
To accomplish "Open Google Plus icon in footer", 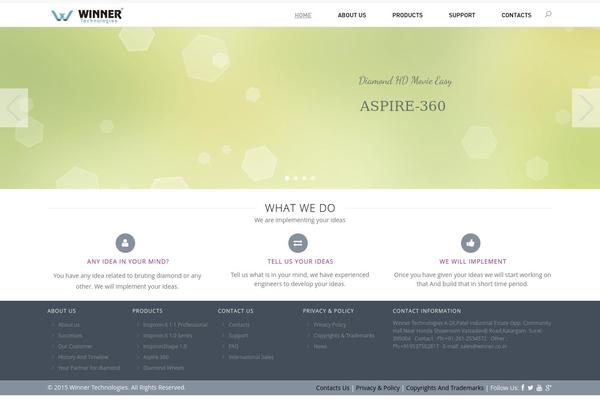I will pos(548,388).
